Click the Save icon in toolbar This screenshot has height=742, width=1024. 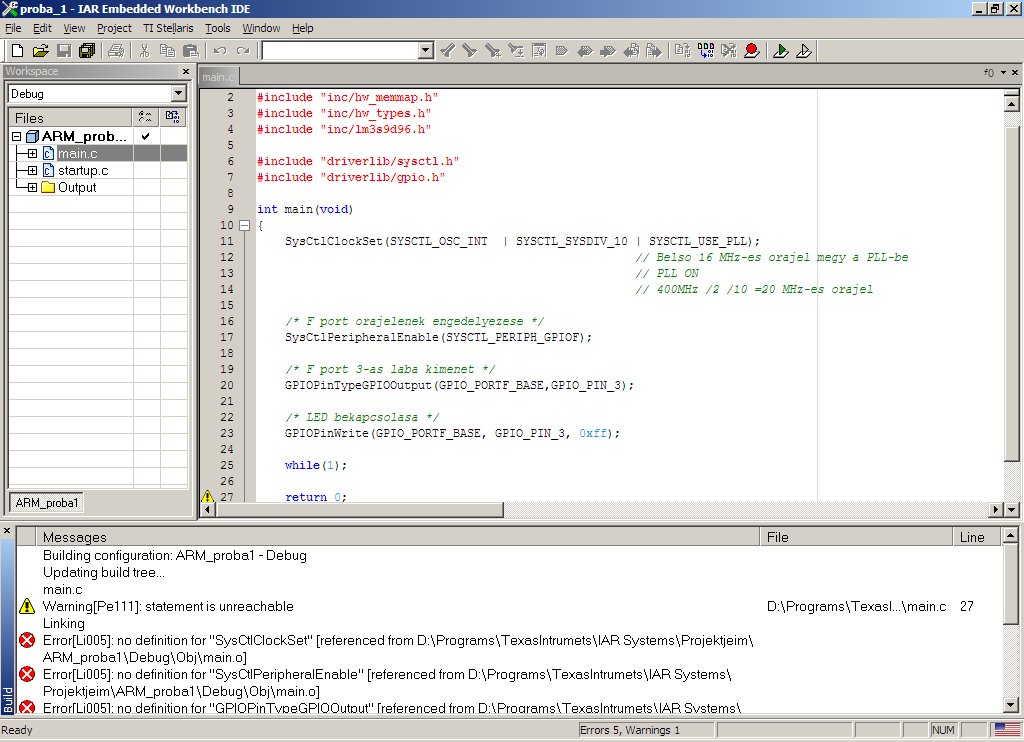click(x=63, y=50)
